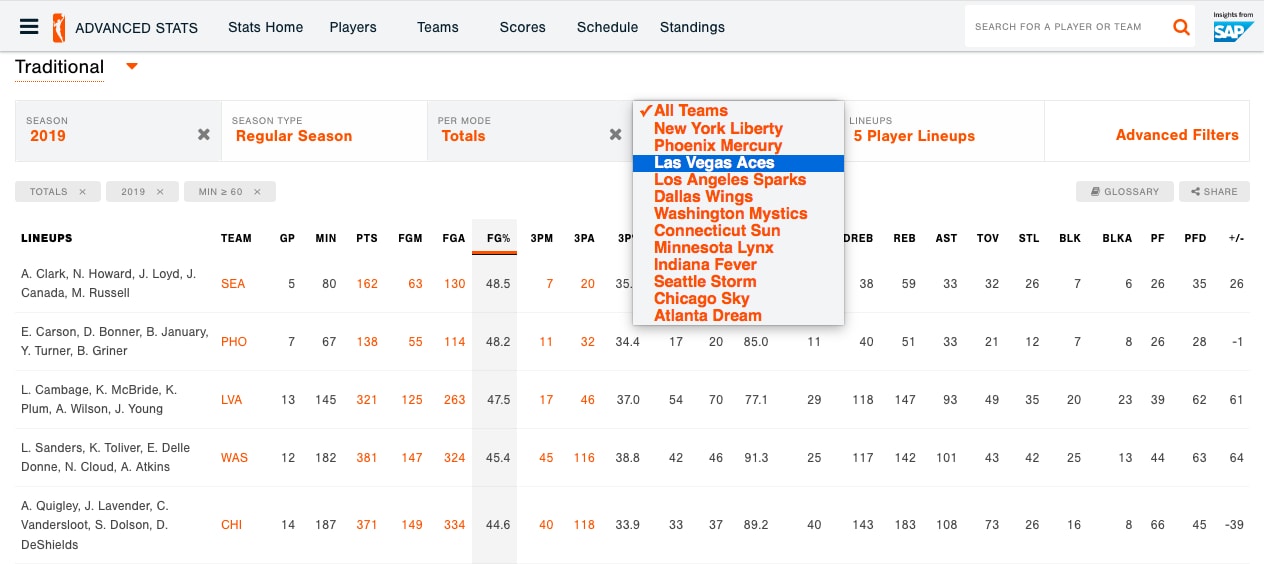The height and width of the screenshot is (564, 1264).
Task: Select Seattle Storm in the list
Action: tap(738, 281)
